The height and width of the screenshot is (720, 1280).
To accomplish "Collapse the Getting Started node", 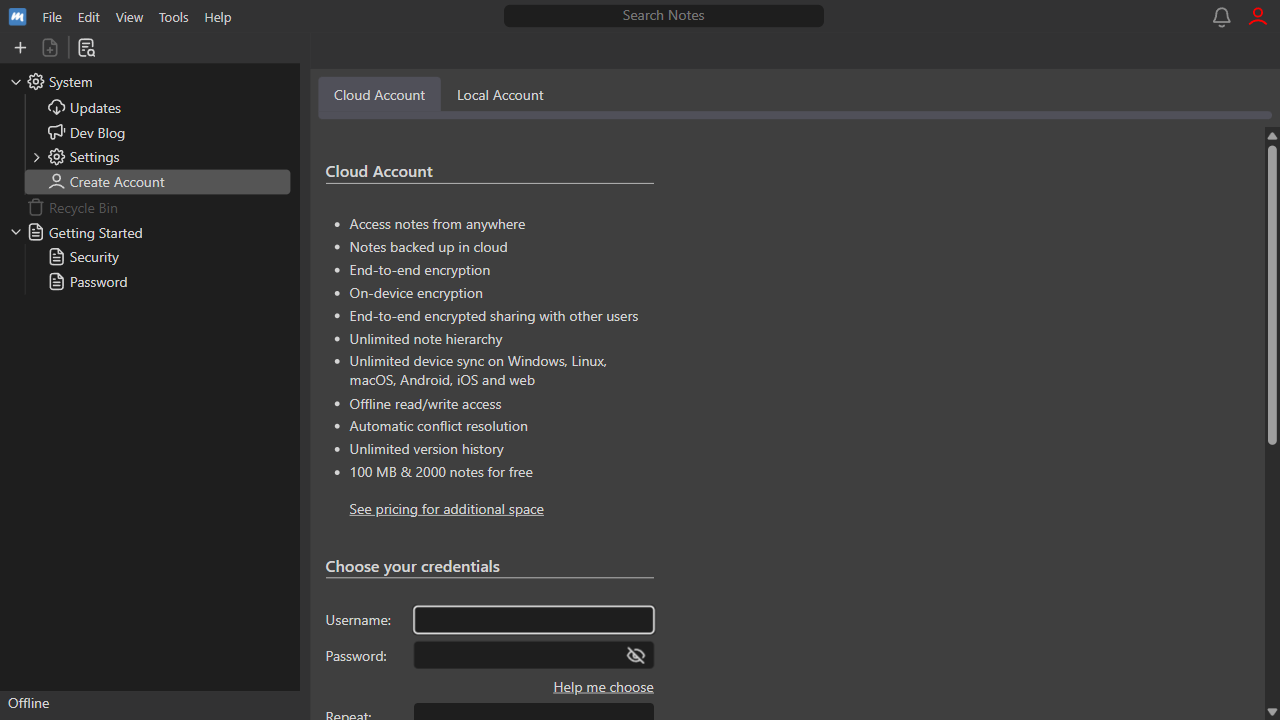I will 16,233.
